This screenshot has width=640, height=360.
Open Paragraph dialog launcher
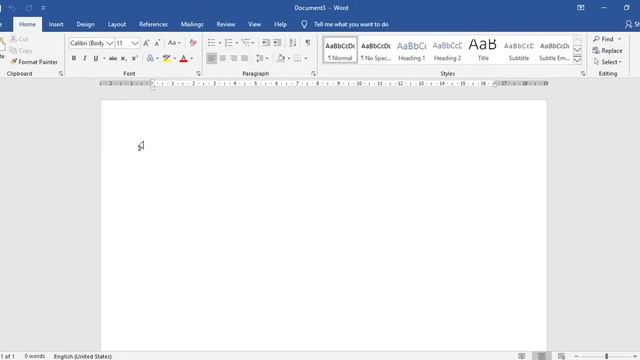pos(313,74)
